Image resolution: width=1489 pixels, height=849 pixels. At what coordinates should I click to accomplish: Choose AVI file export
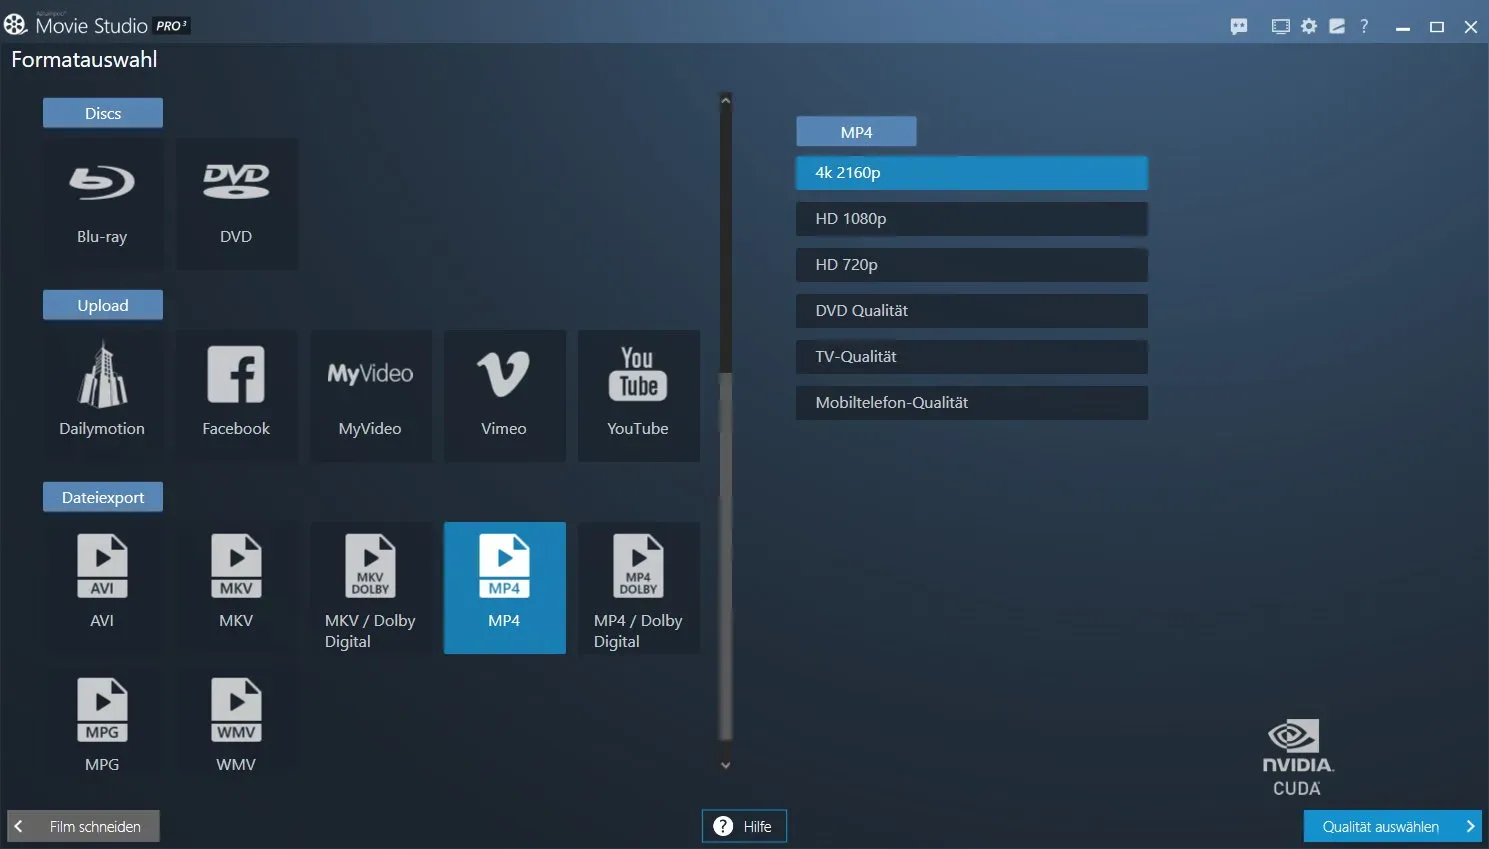click(102, 587)
